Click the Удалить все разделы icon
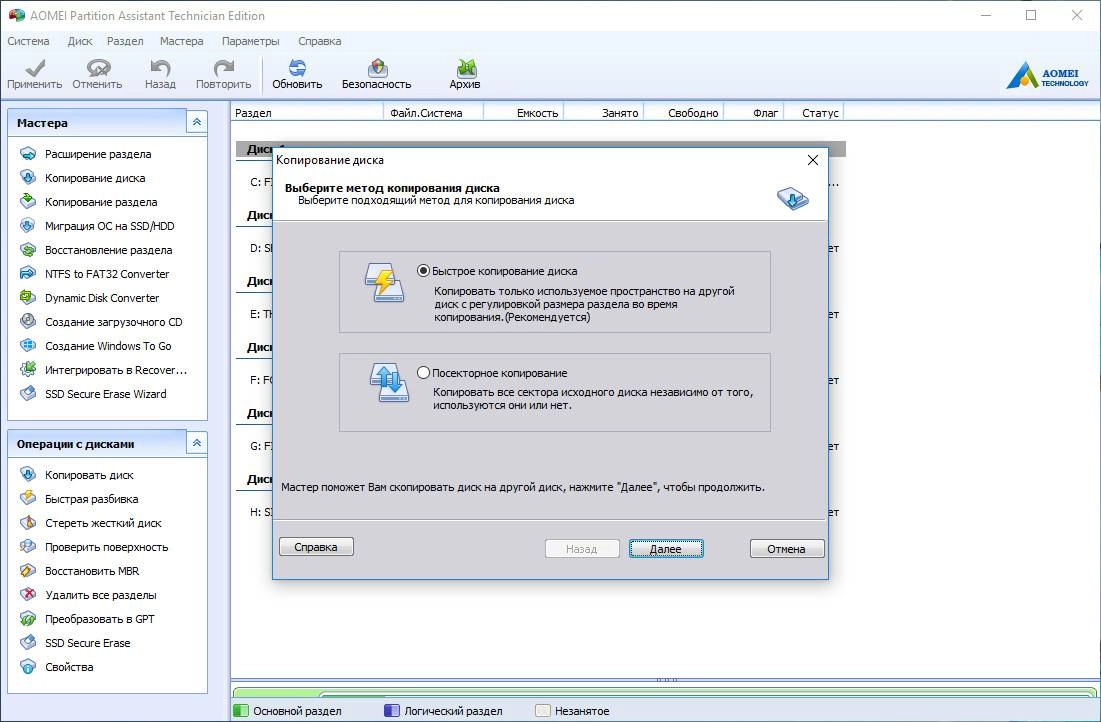This screenshot has height=722, width=1101. click(28, 595)
